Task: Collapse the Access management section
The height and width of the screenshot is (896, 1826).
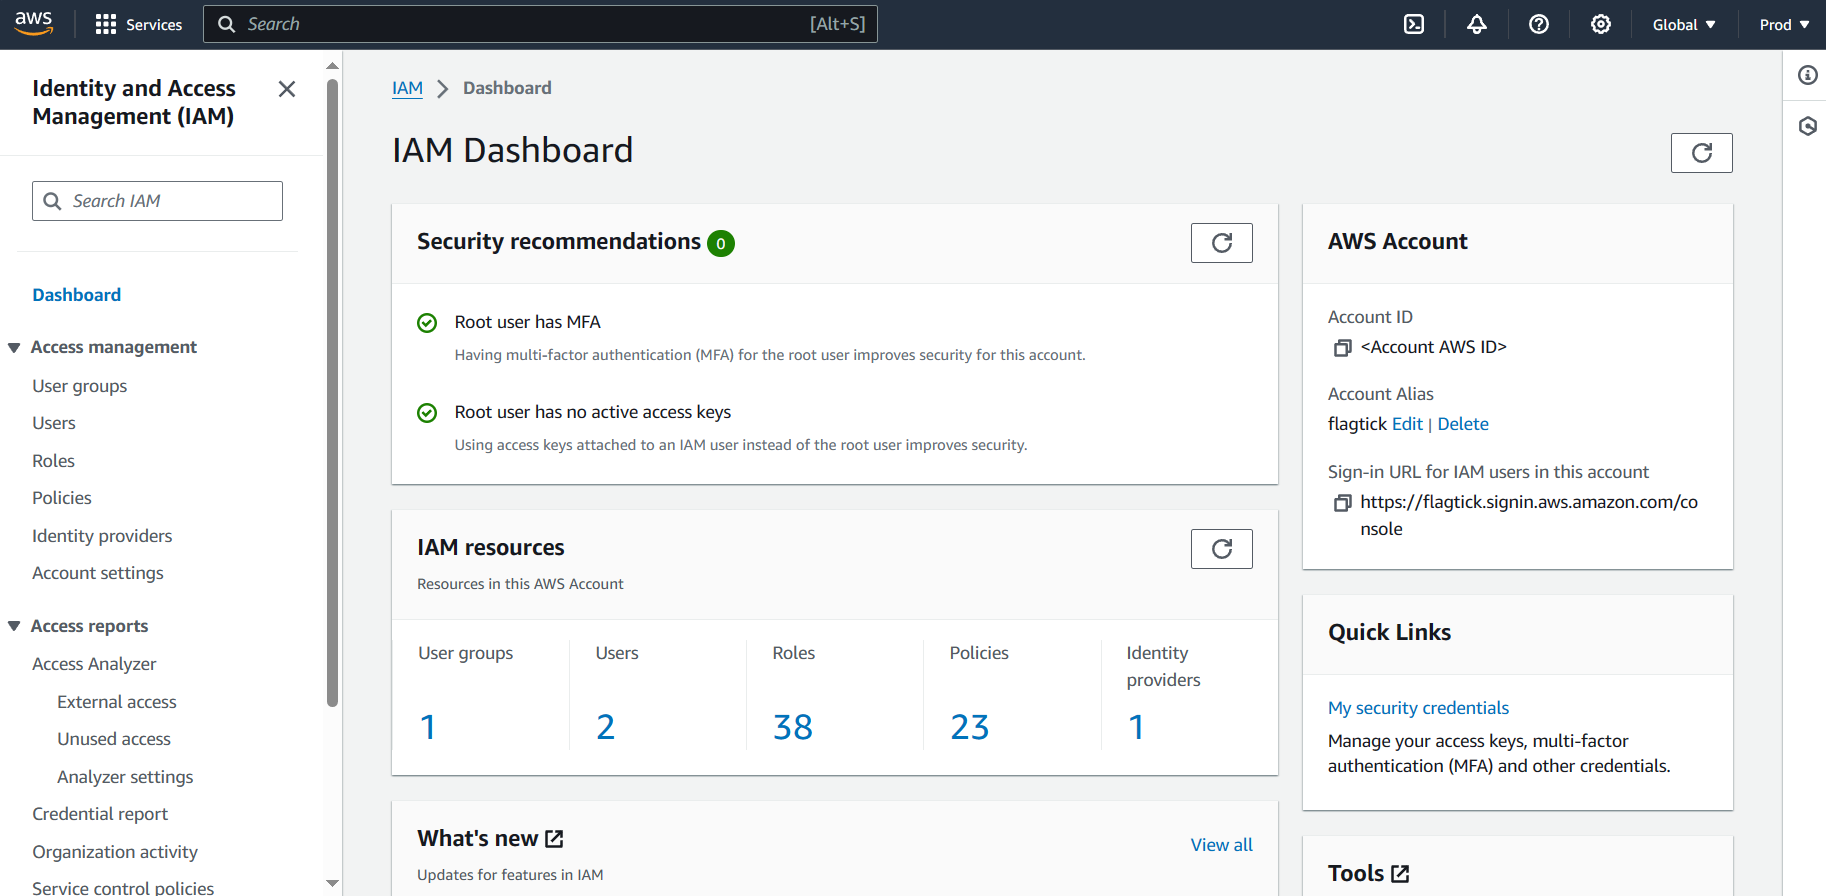Action: [x=15, y=348]
